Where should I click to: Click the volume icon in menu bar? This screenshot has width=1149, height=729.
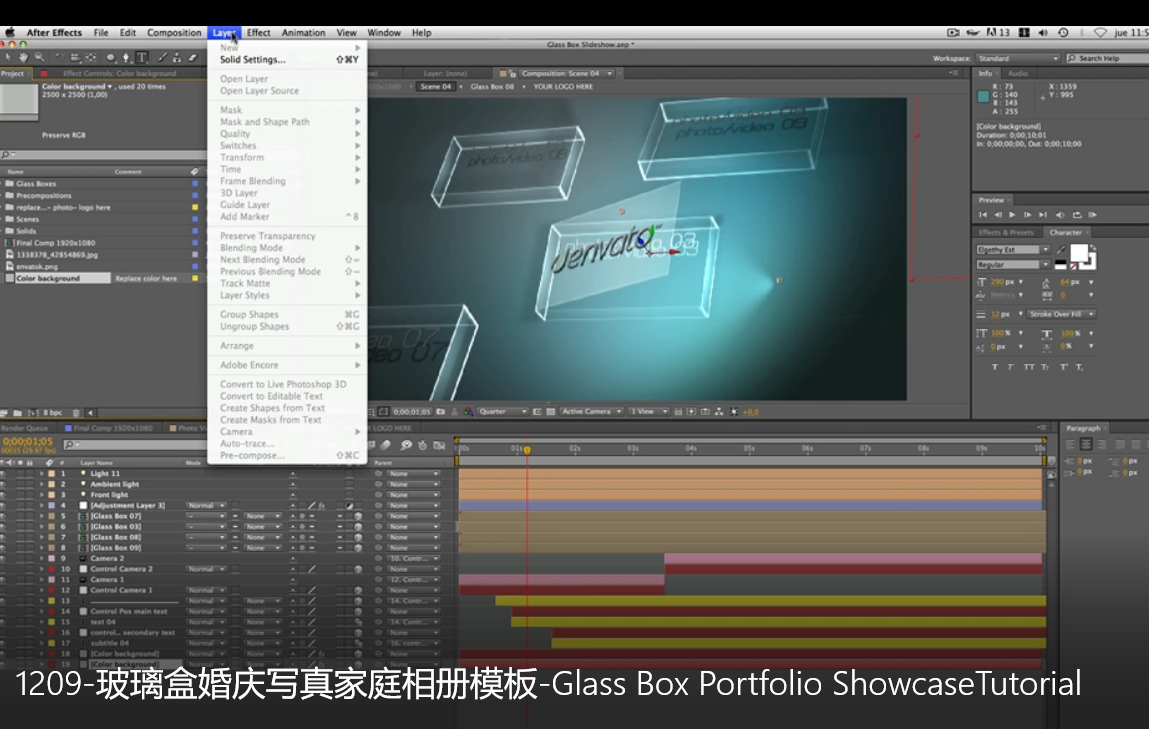1043,32
